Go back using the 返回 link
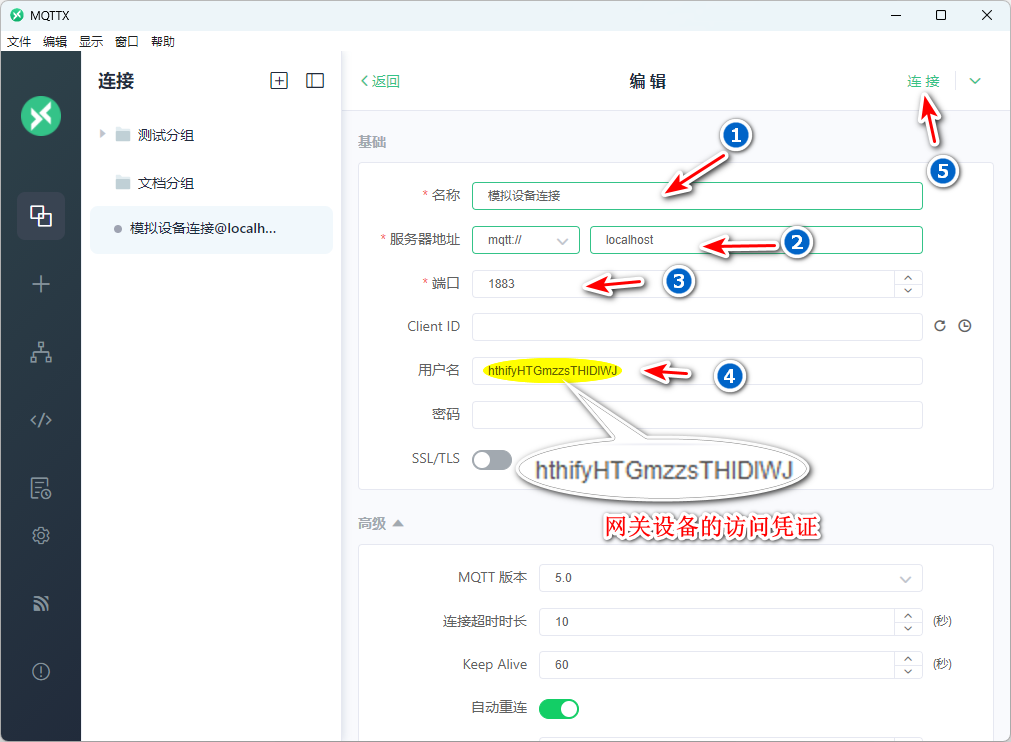The height and width of the screenshot is (742, 1011). [380, 82]
